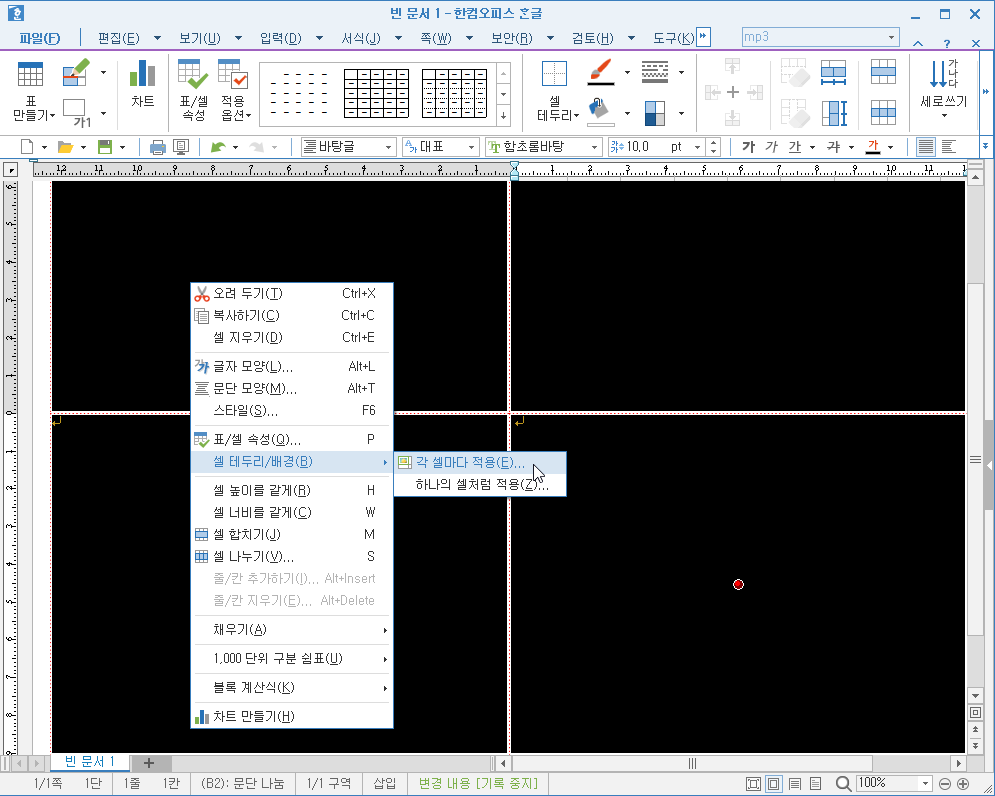This screenshot has width=995, height=796.
Task: Click the mp3 search input field
Action: (813, 37)
